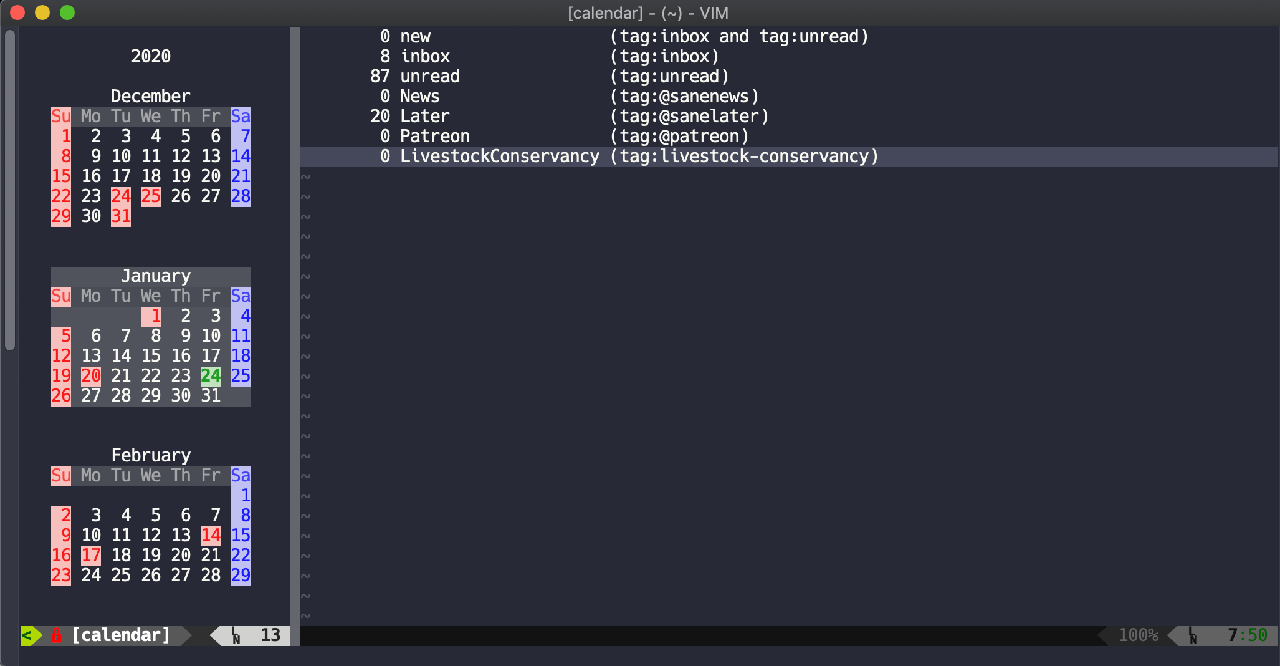Select February 14 in the calendar
This screenshot has height=666, width=1280.
(x=211, y=535)
